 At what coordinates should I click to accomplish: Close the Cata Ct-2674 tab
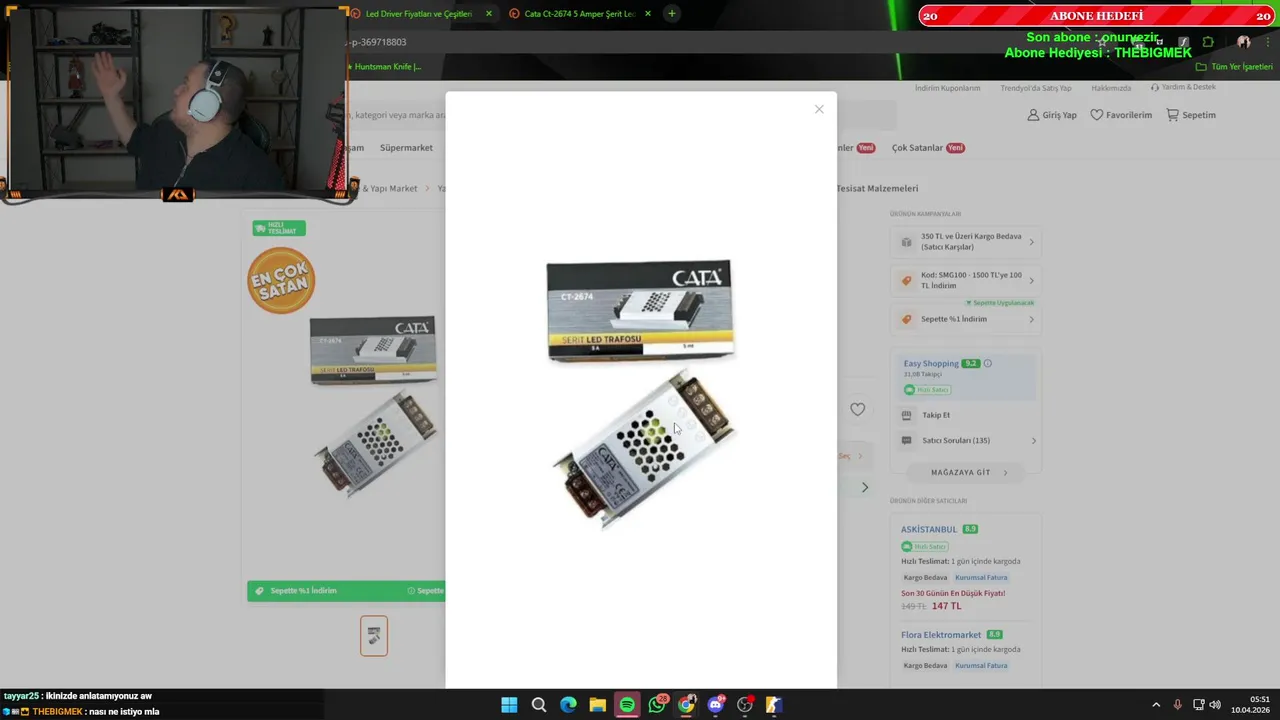click(648, 14)
